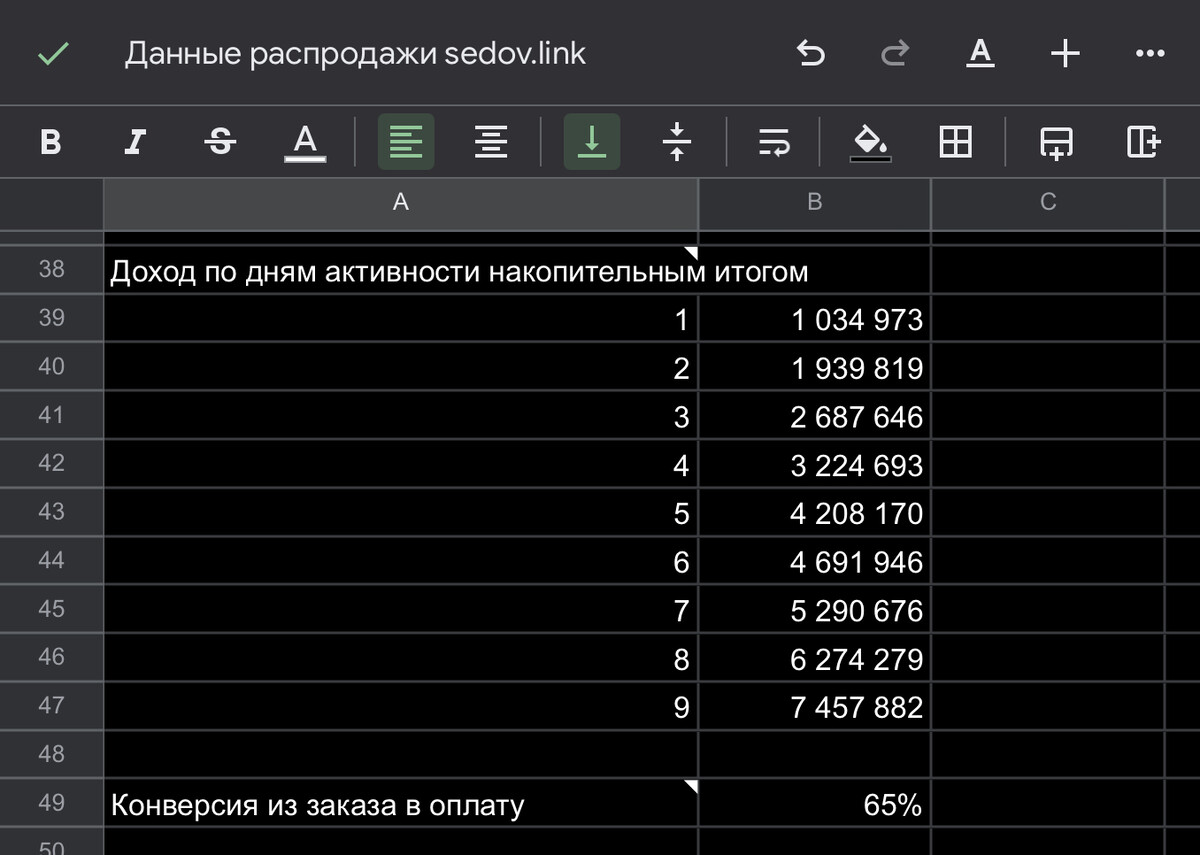The image size is (1200, 855).
Task: Confirm edits with the green checkmark
Action: coord(52,54)
